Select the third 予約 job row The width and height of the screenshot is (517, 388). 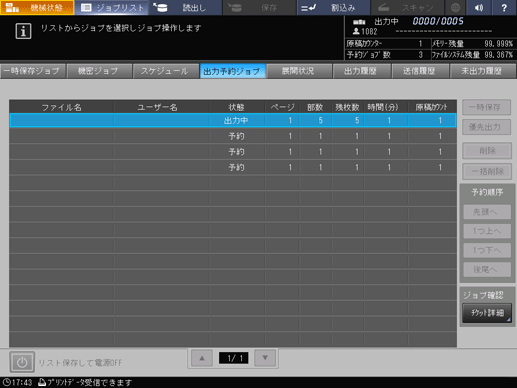point(233,167)
